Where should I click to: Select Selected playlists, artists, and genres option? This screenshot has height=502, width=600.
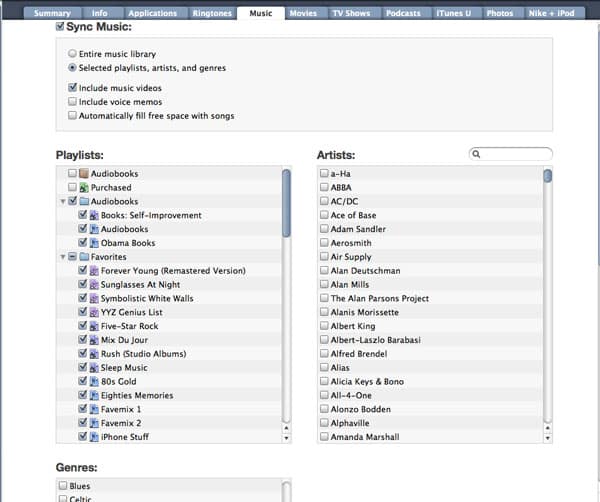(x=72, y=68)
